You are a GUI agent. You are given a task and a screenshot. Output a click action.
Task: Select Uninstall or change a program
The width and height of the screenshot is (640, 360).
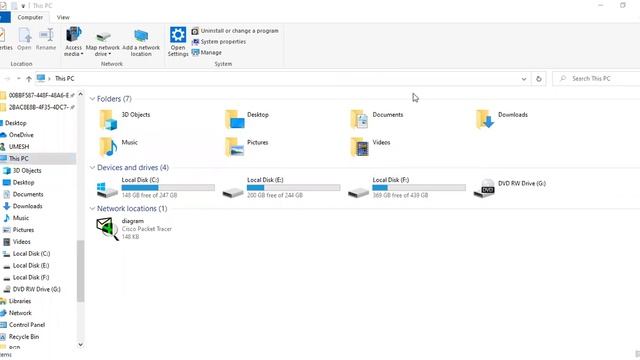pyautogui.click(x=235, y=31)
